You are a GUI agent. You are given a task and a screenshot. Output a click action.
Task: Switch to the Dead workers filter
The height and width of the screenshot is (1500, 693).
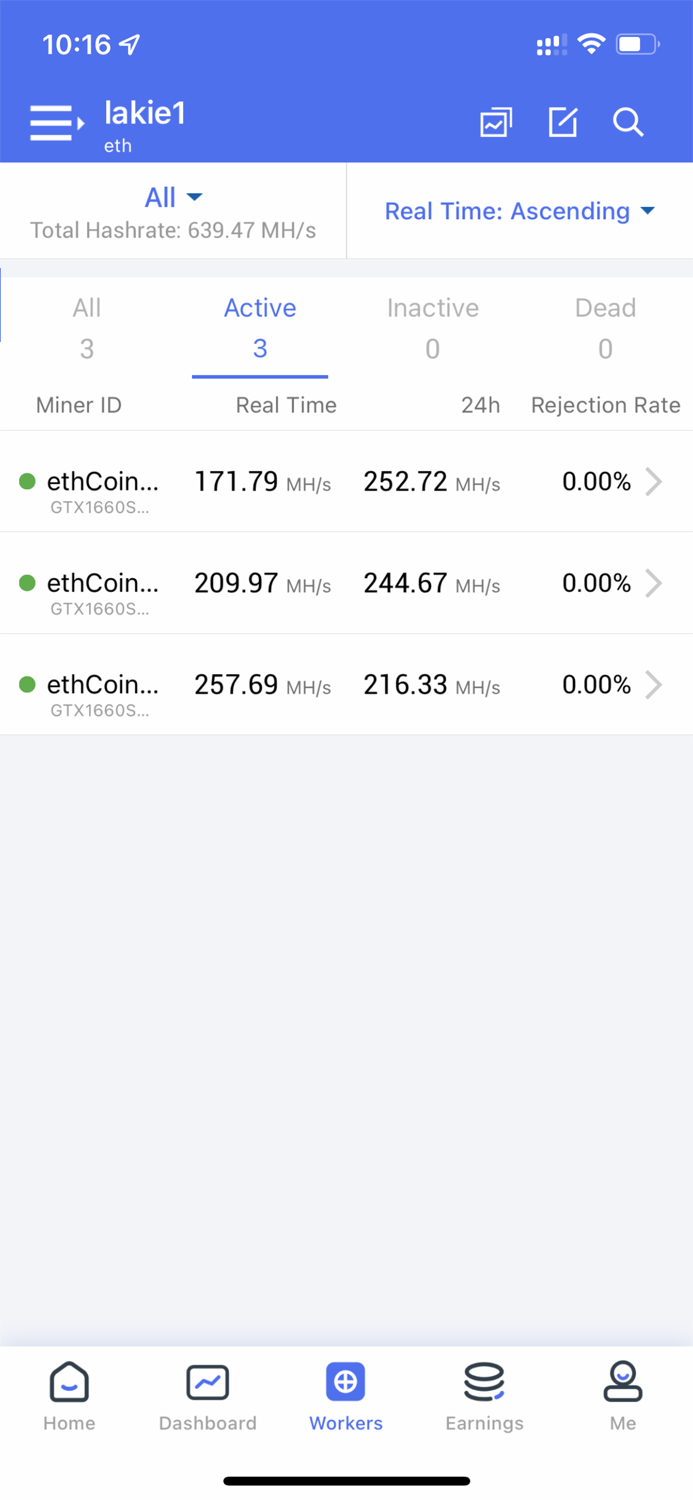point(605,327)
